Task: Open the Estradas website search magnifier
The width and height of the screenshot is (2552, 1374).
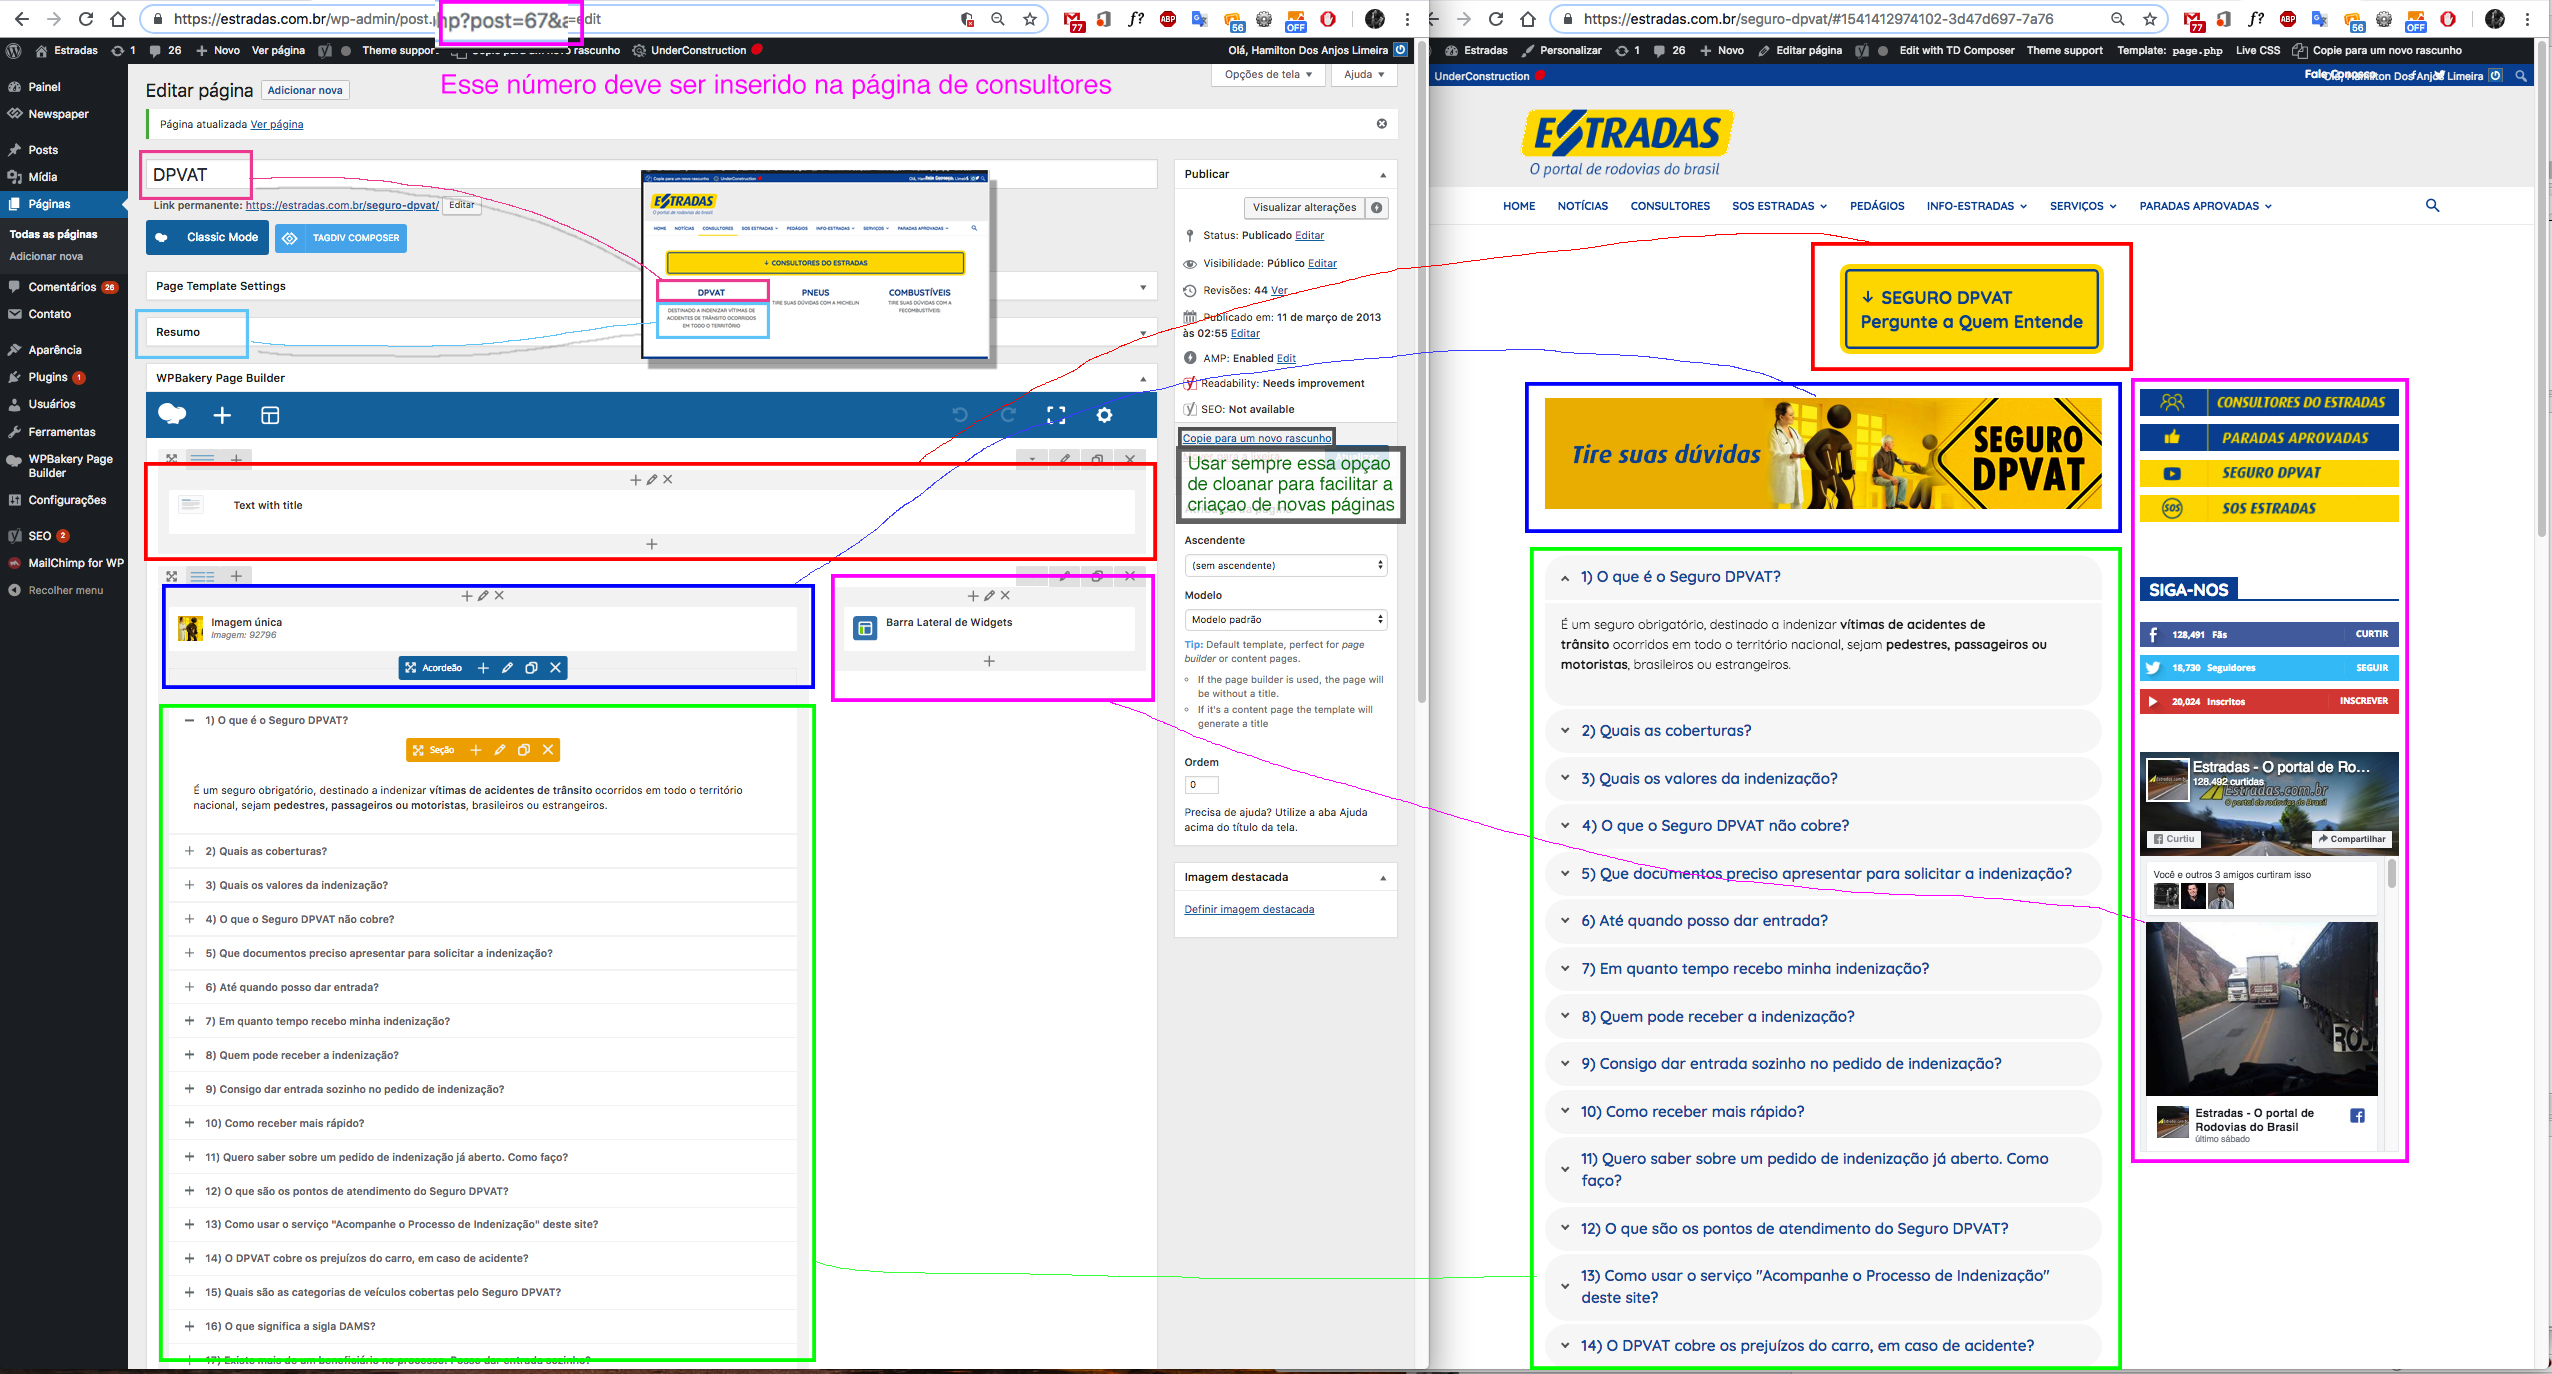Action: click(x=2432, y=206)
